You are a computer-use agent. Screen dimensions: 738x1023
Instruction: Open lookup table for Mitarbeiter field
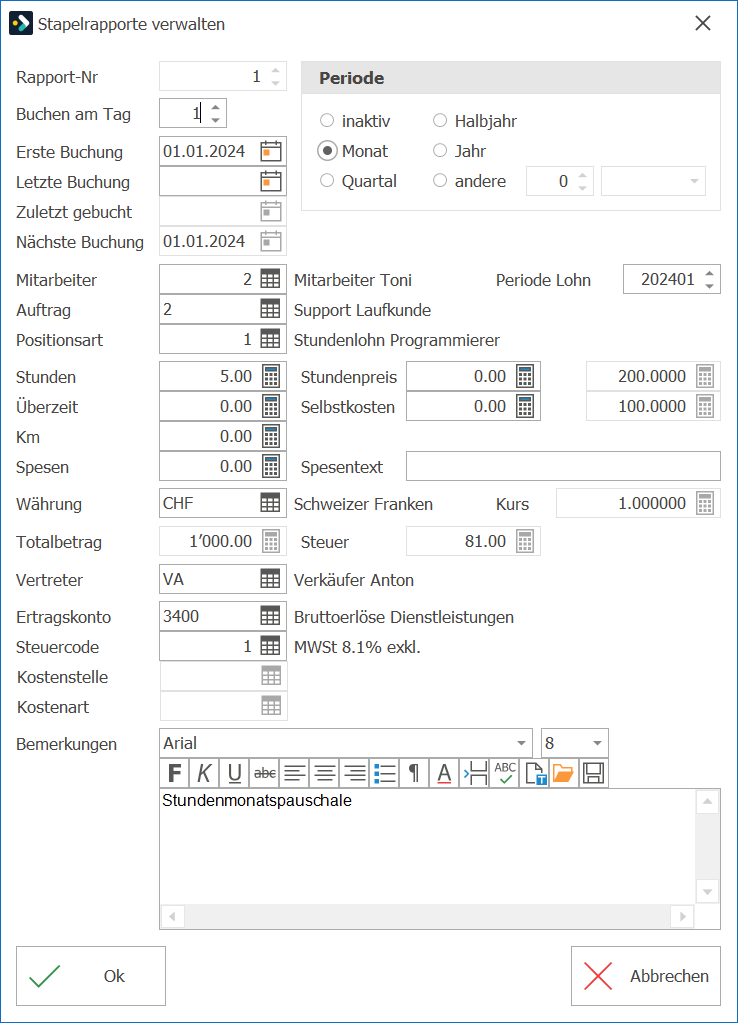coord(270,279)
